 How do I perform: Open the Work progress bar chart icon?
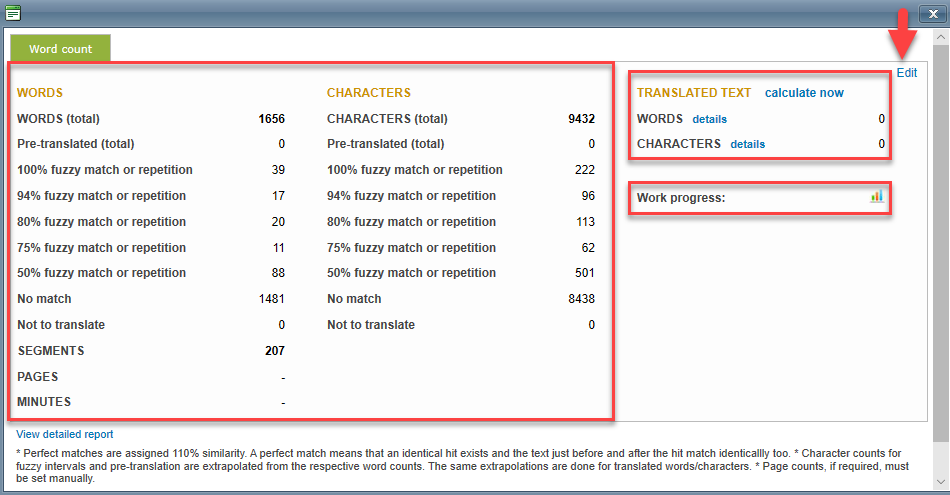click(x=876, y=197)
